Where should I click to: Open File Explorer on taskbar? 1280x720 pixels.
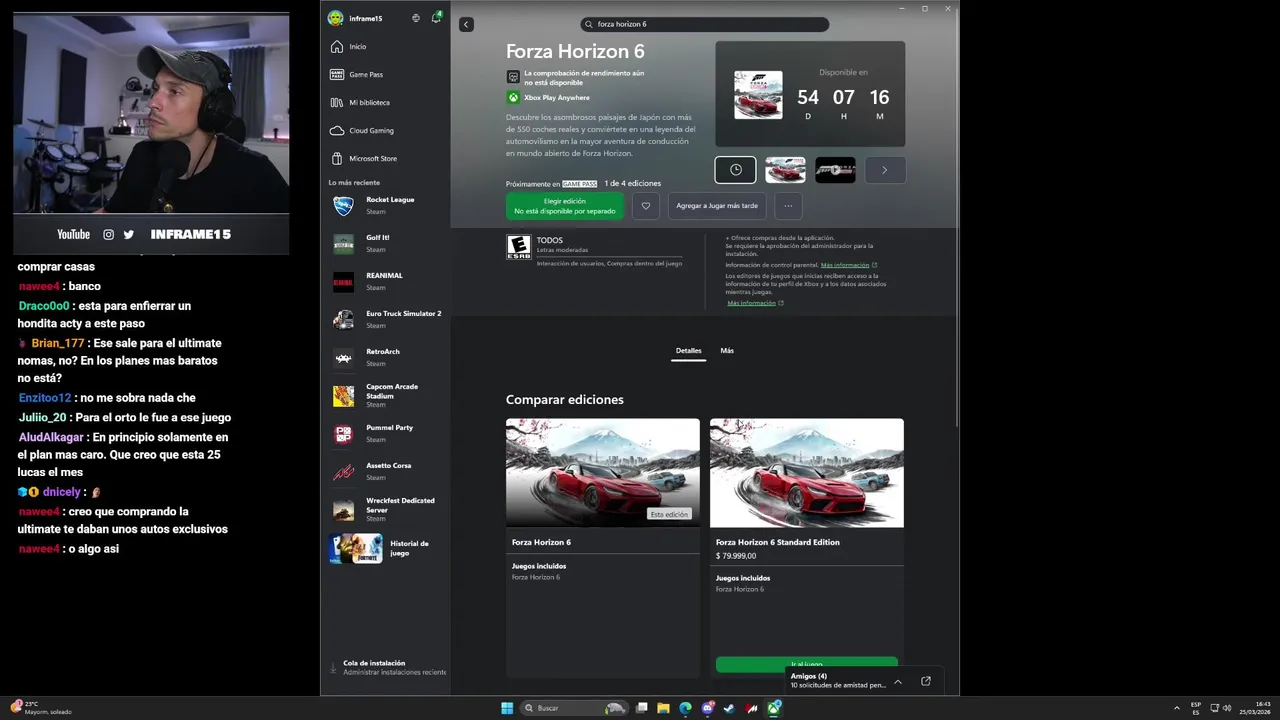663,708
